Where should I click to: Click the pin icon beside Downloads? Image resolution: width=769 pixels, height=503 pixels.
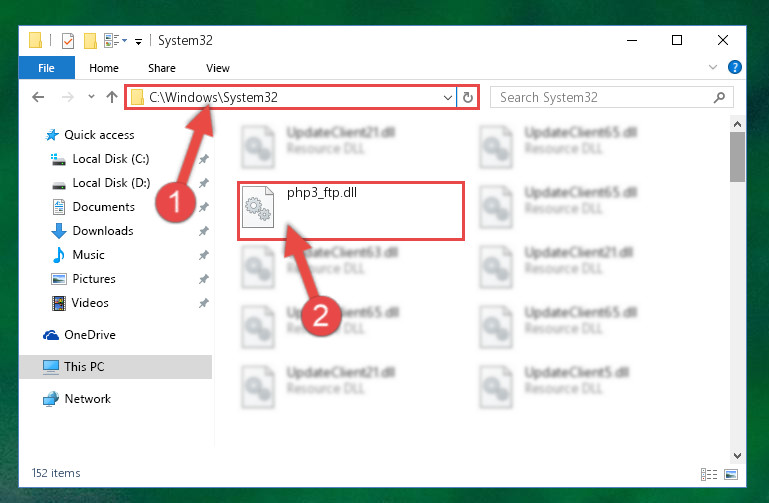(204, 231)
